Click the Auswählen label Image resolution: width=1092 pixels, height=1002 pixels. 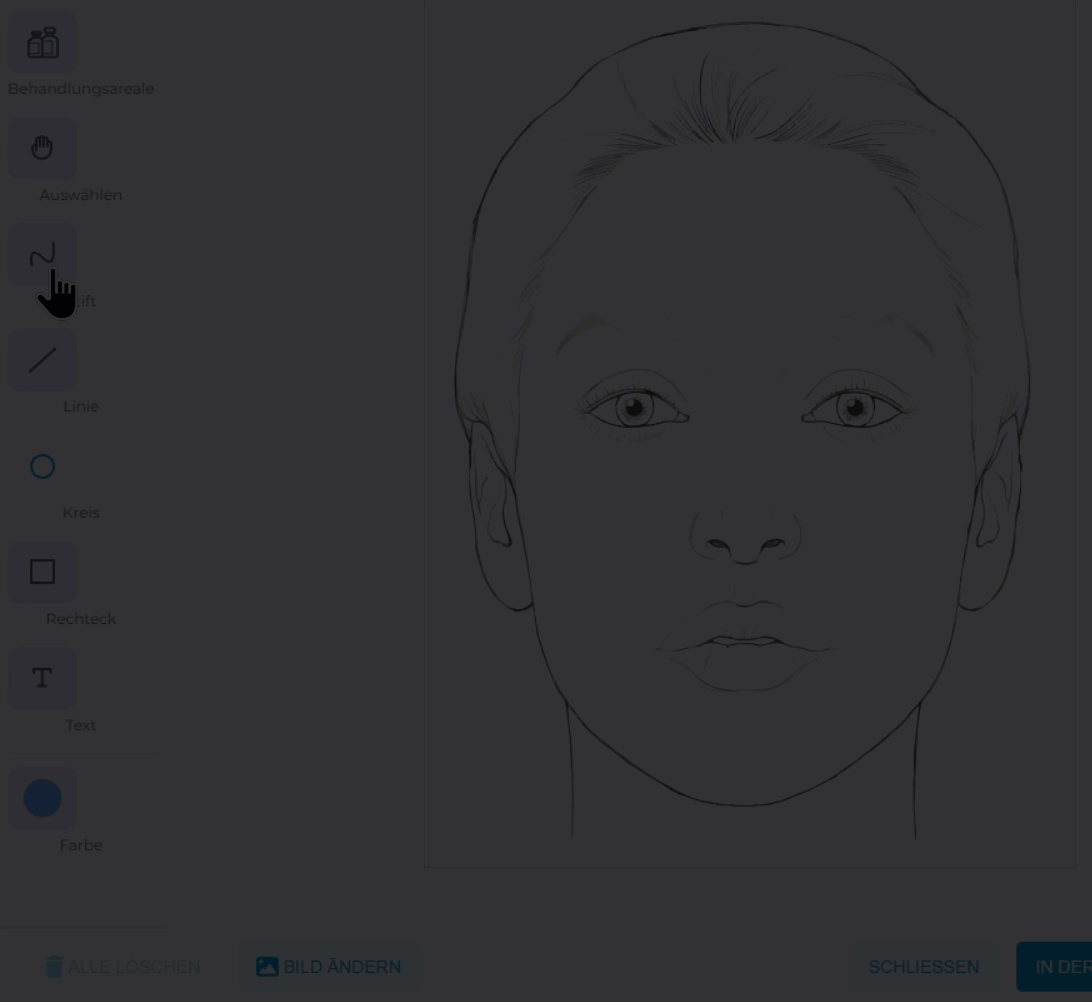coord(81,195)
